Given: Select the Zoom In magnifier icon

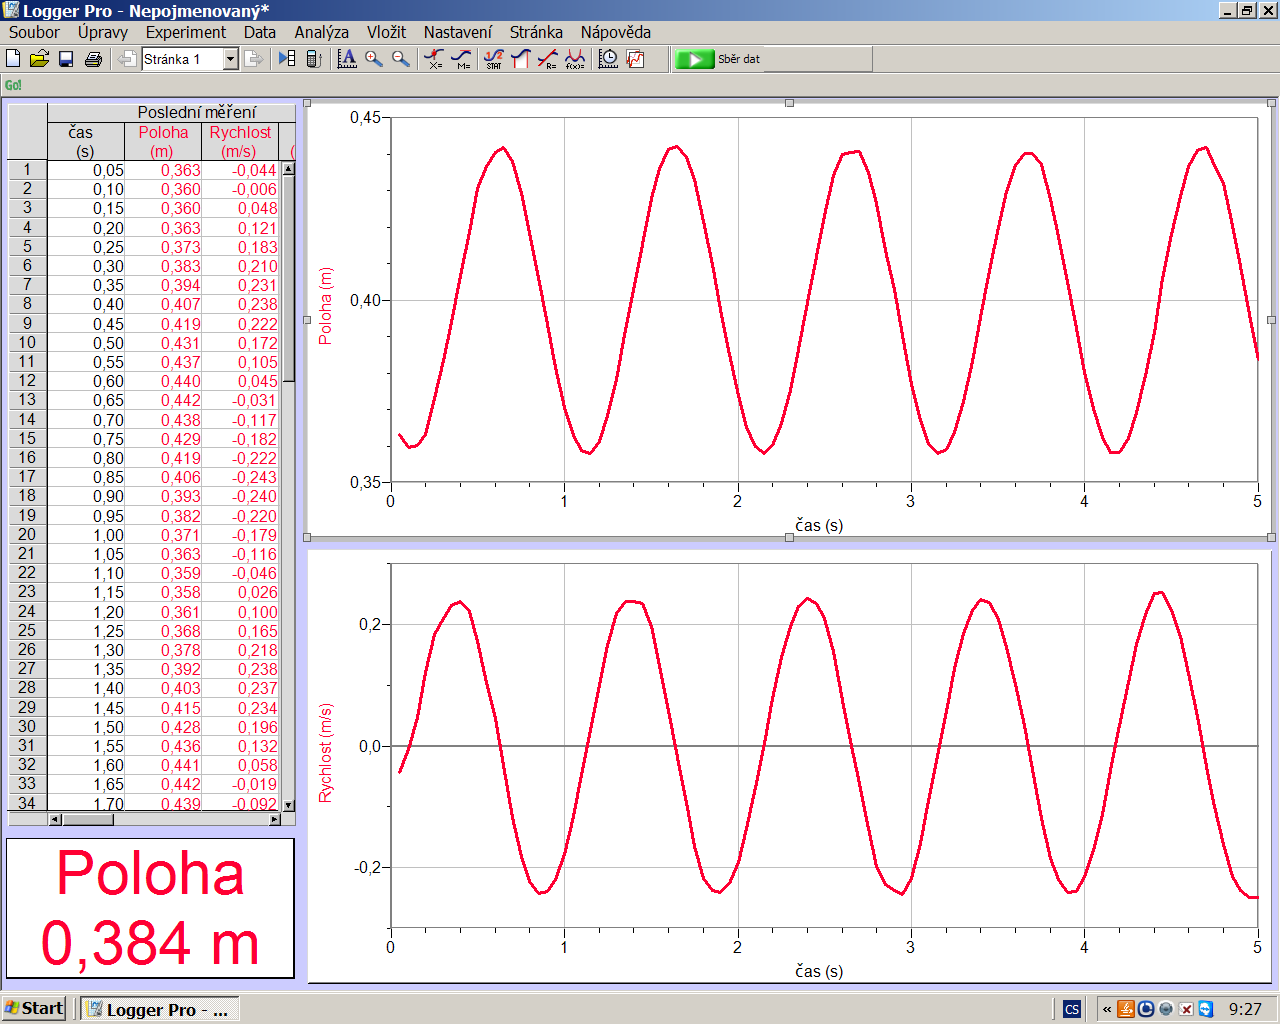Looking at the screenshot, I should click(x=374, y=59).
